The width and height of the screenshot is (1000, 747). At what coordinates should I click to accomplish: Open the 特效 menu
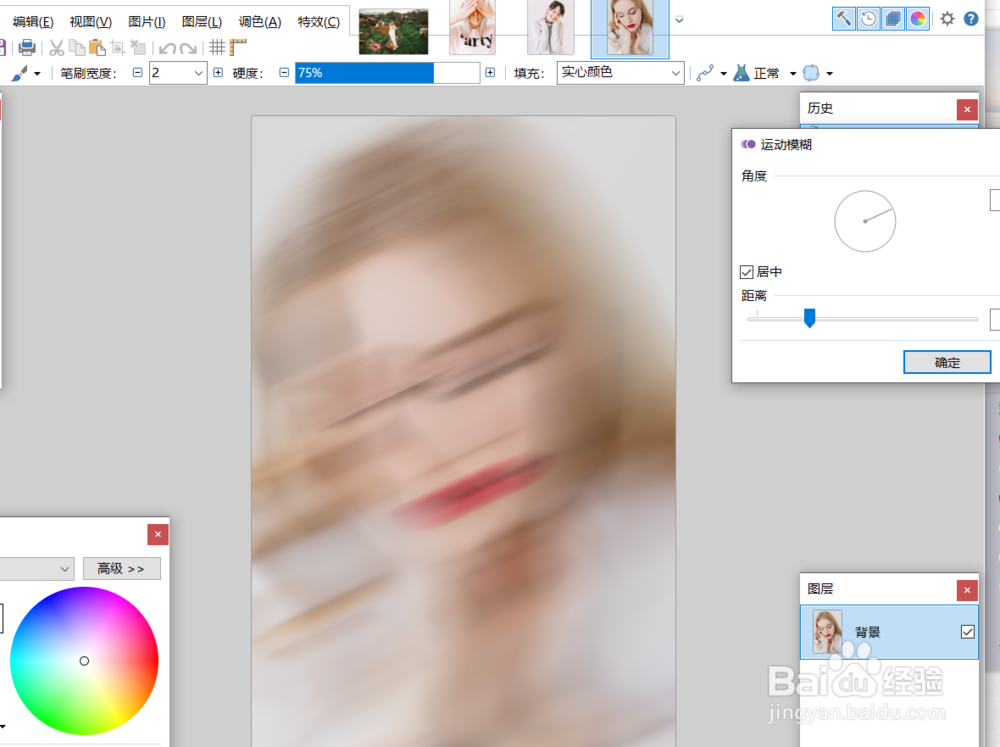click(318, 21)
